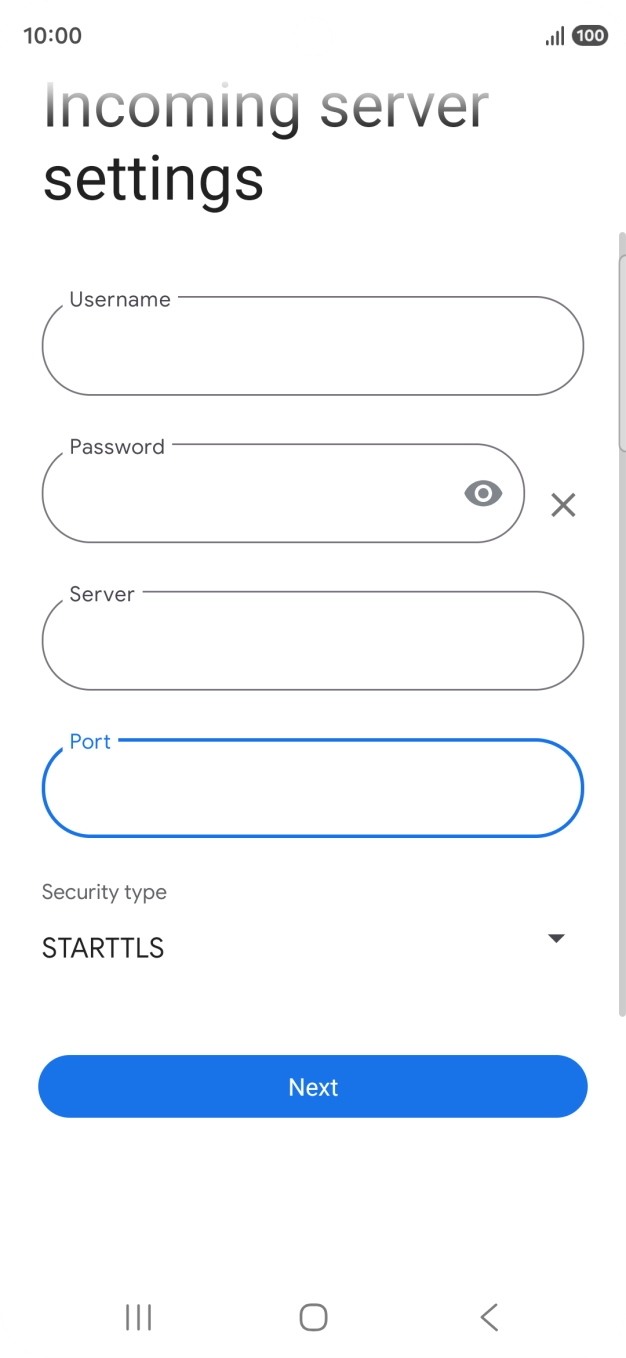This screenshot has height=1358, width=626.
Task: Tap the home button in navigation bar
Action: 312,1318
